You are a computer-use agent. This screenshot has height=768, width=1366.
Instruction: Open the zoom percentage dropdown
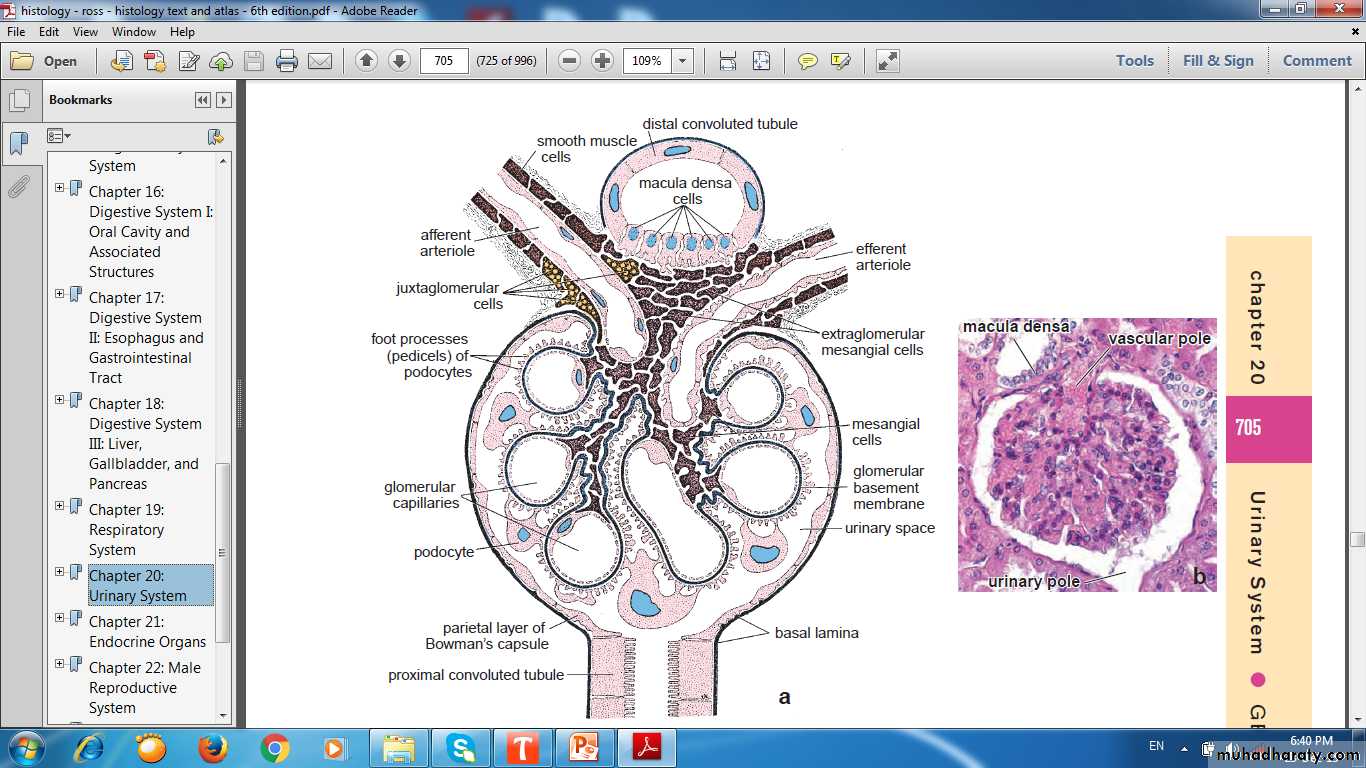tap(683, 61)
